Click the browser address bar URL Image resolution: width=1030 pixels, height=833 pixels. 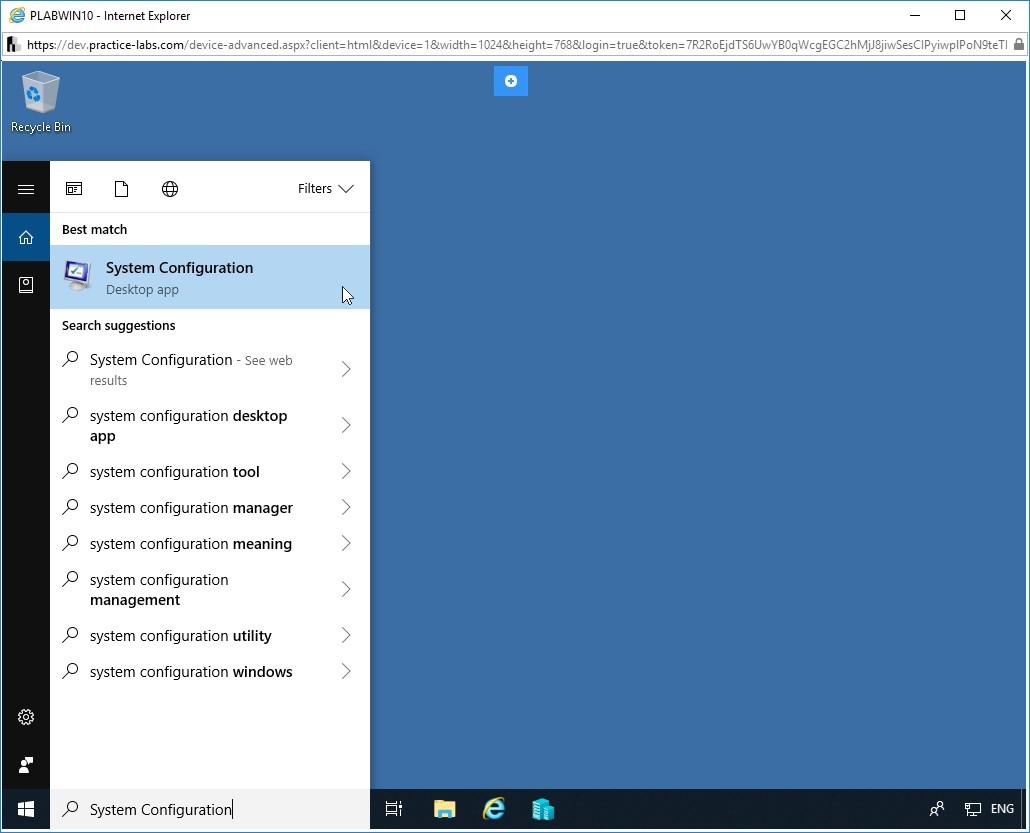pos(517,45)
